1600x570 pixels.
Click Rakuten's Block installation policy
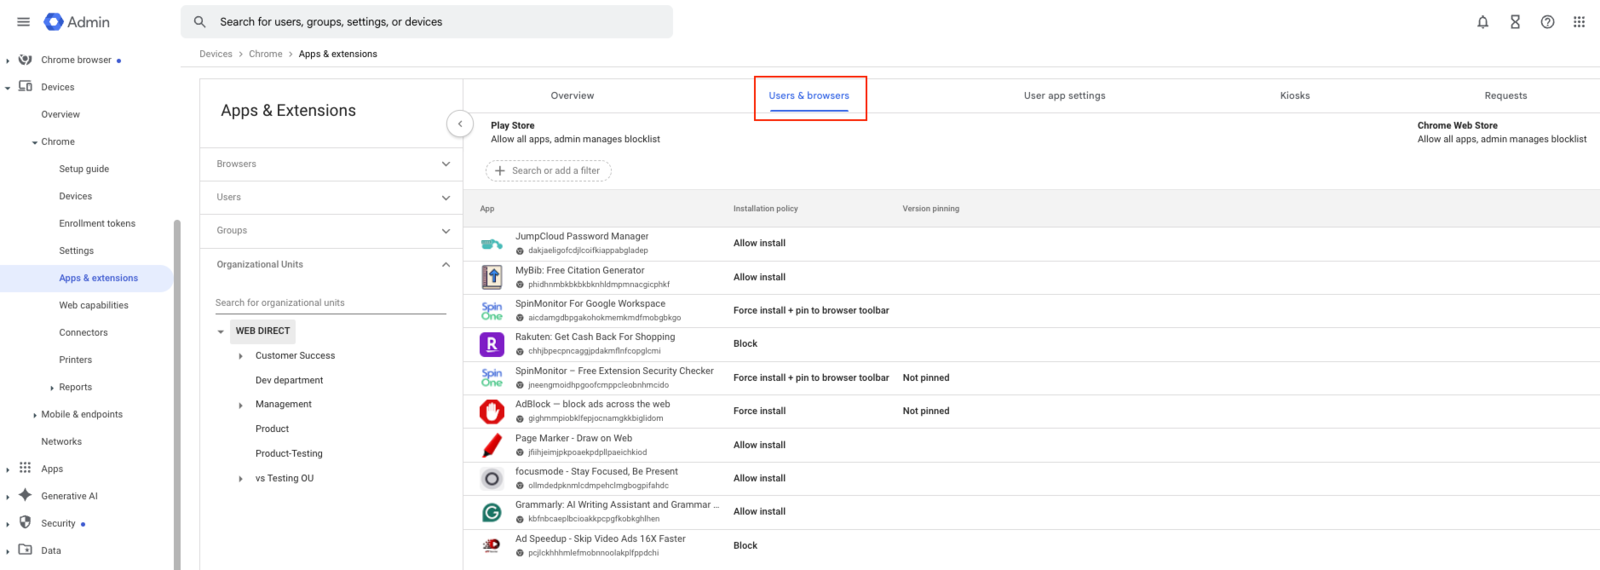click(745, 344)
